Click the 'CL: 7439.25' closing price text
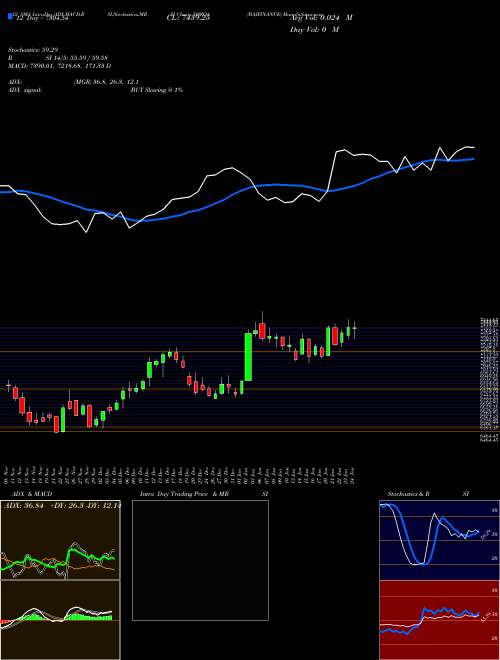This screenshot has height=660, width=500. click(188, 18)
